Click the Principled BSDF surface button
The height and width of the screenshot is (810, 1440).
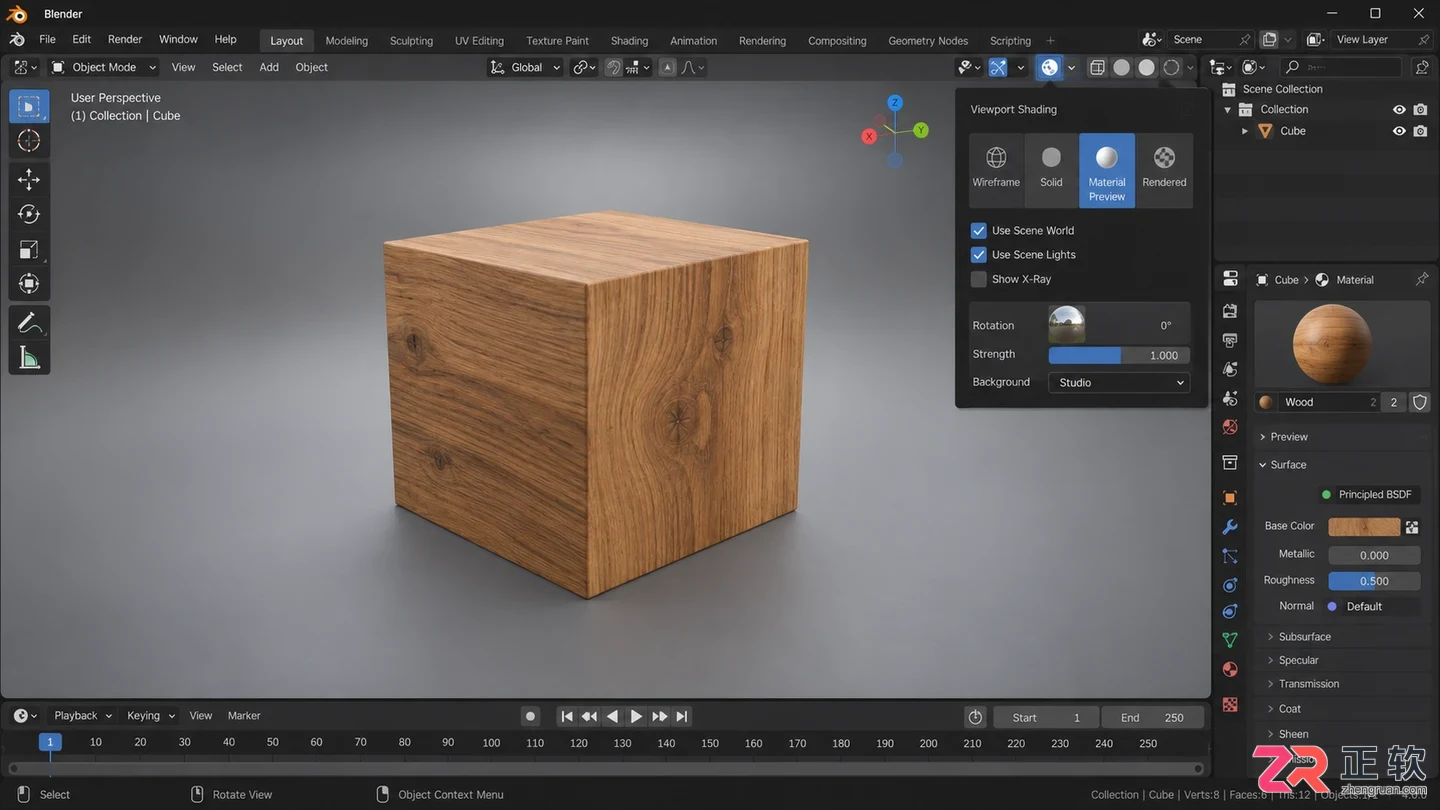(x=1368, y=494)
